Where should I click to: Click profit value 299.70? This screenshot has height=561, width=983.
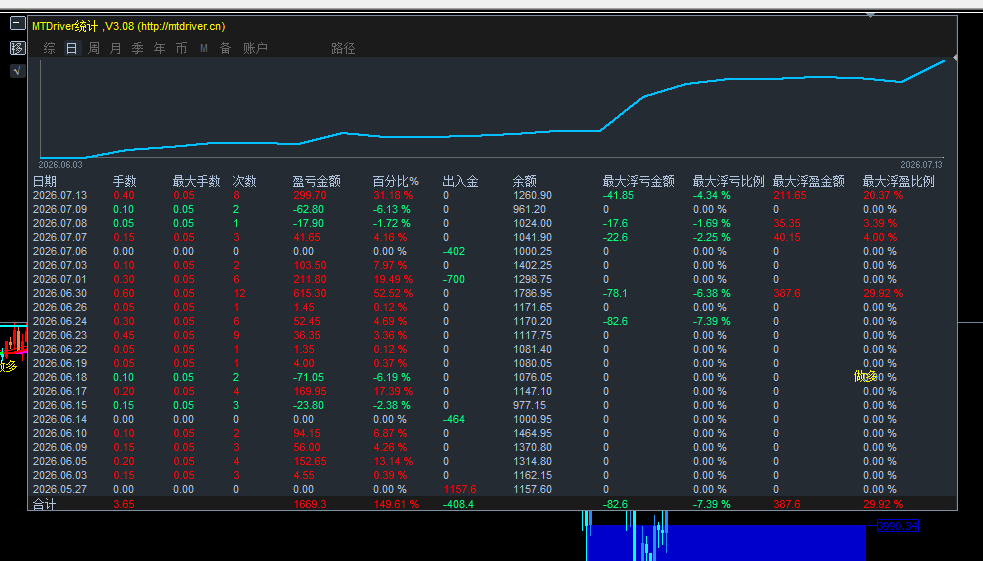(310, 196)
